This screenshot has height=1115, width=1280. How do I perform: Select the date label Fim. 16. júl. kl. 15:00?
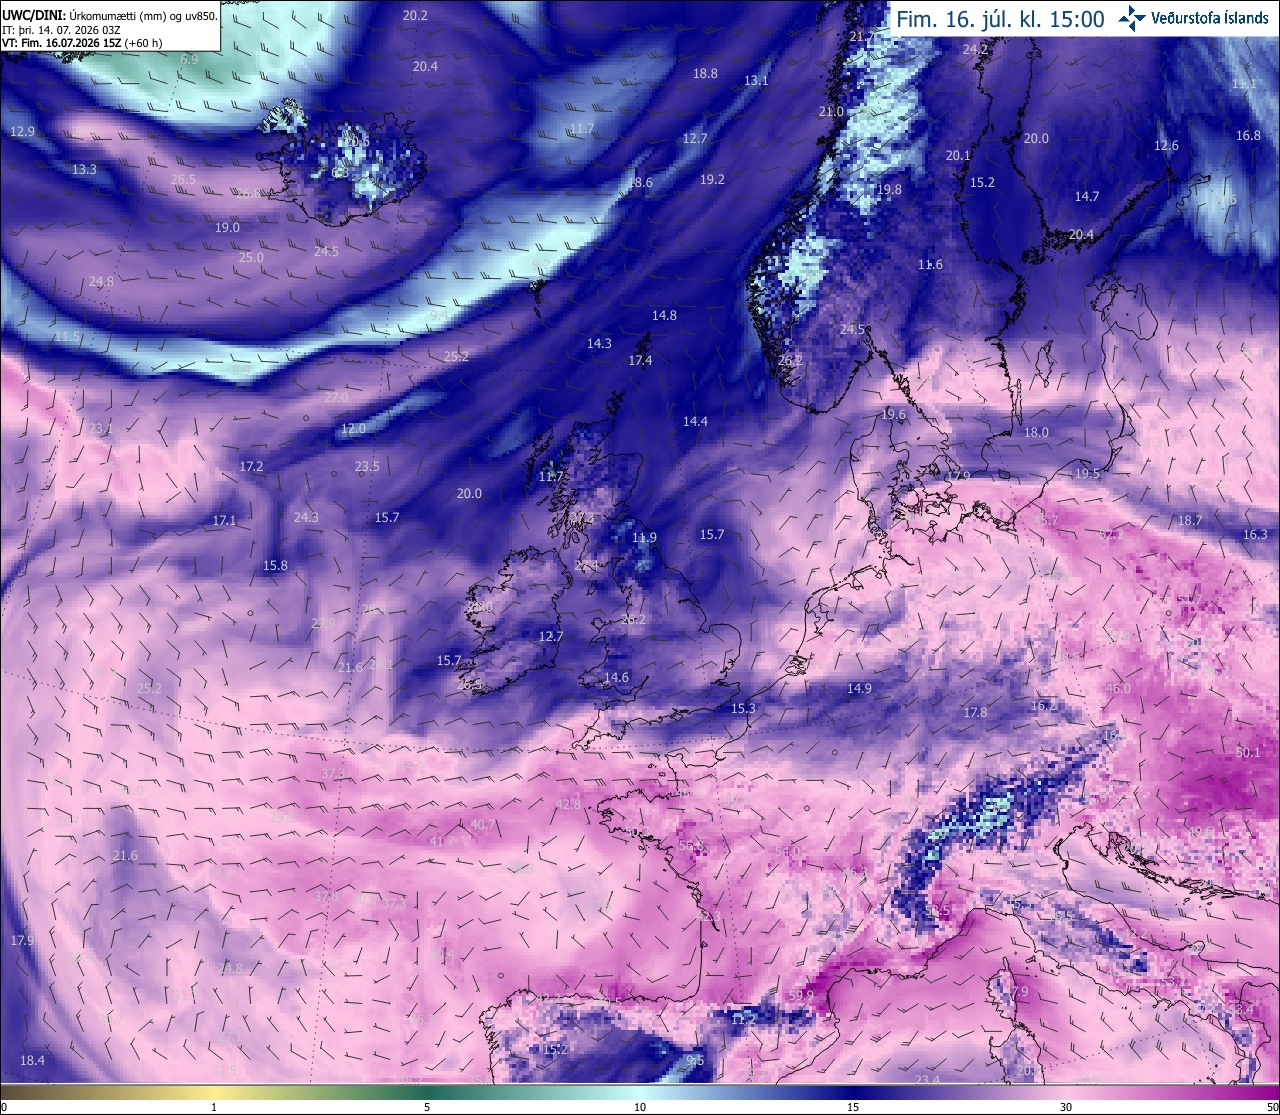(x=1000, y=19)
